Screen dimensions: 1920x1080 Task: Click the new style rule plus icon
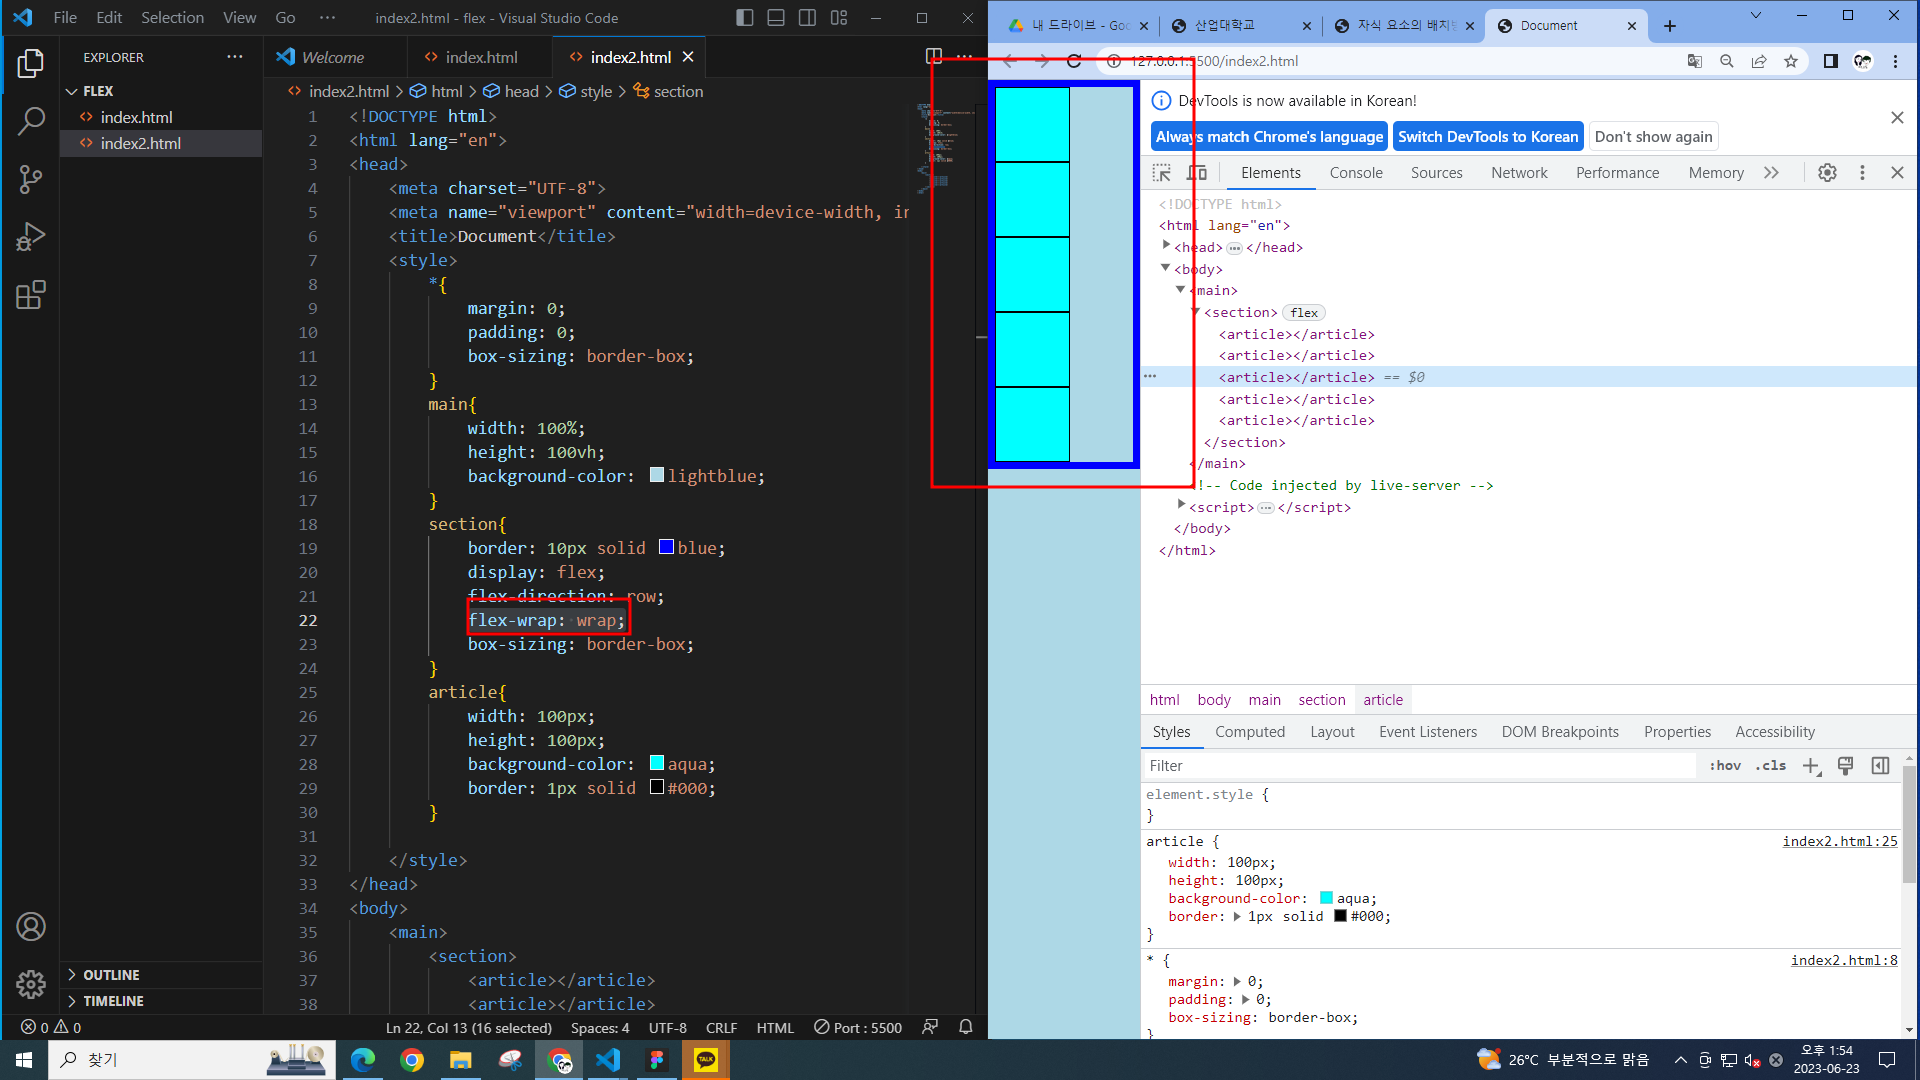click(x=1811, y=766)
